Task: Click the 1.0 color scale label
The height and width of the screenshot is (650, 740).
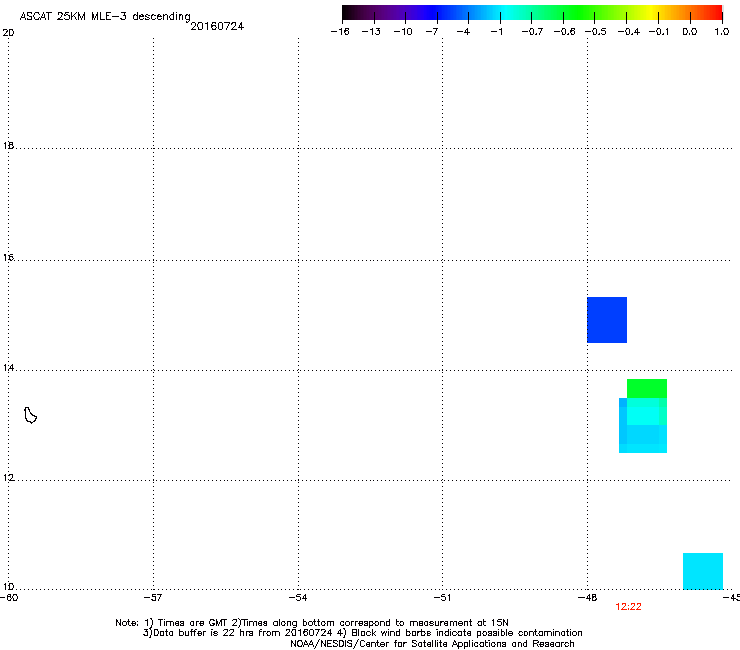Action: pos(722,32)
